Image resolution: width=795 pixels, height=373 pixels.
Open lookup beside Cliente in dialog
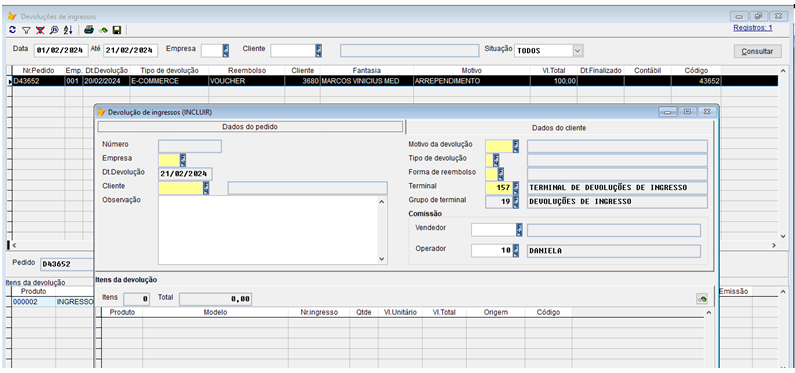206,188
